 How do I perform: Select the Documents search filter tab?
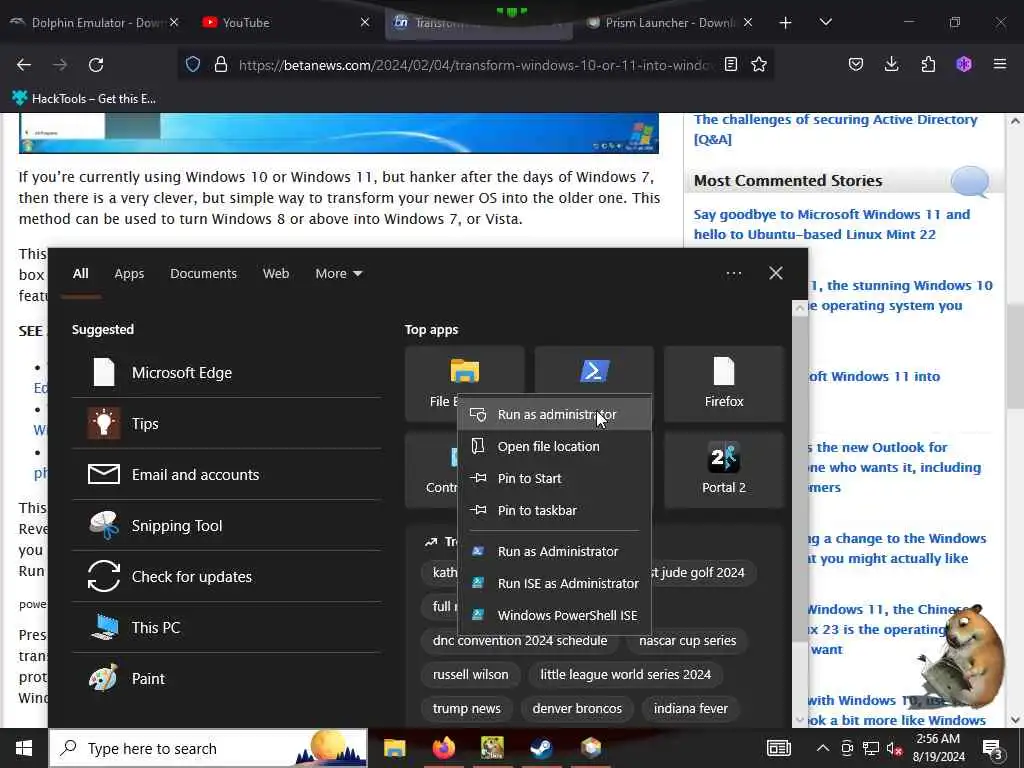point(203,274)
